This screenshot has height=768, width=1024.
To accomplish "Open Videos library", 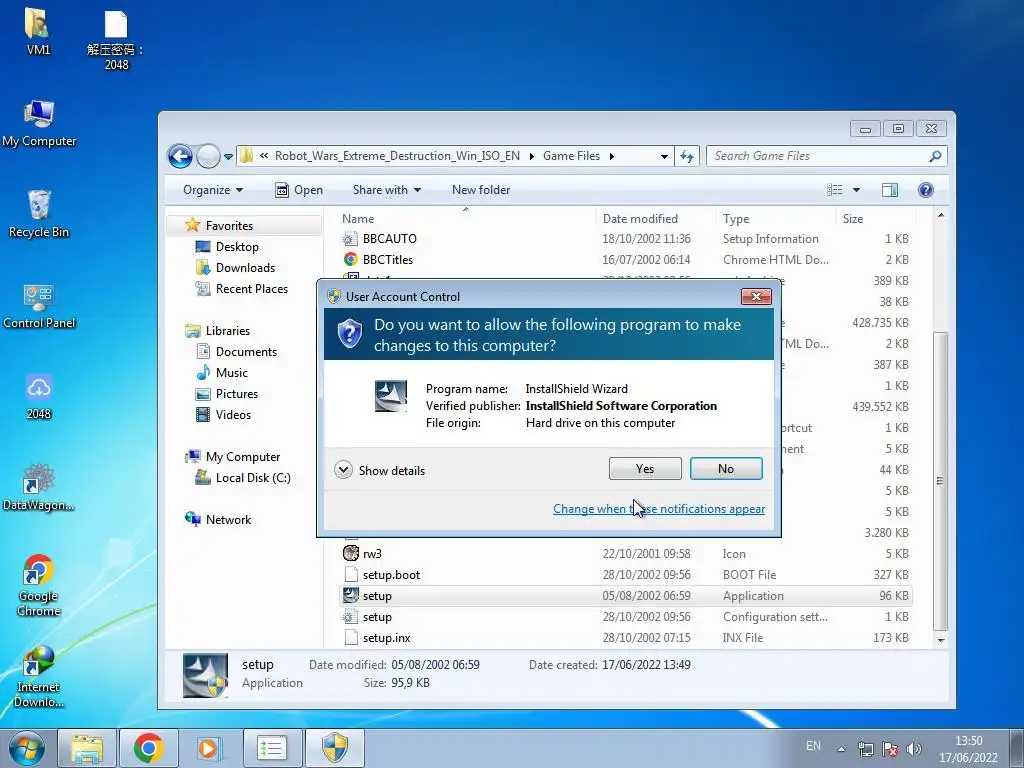I will point(233,415).
